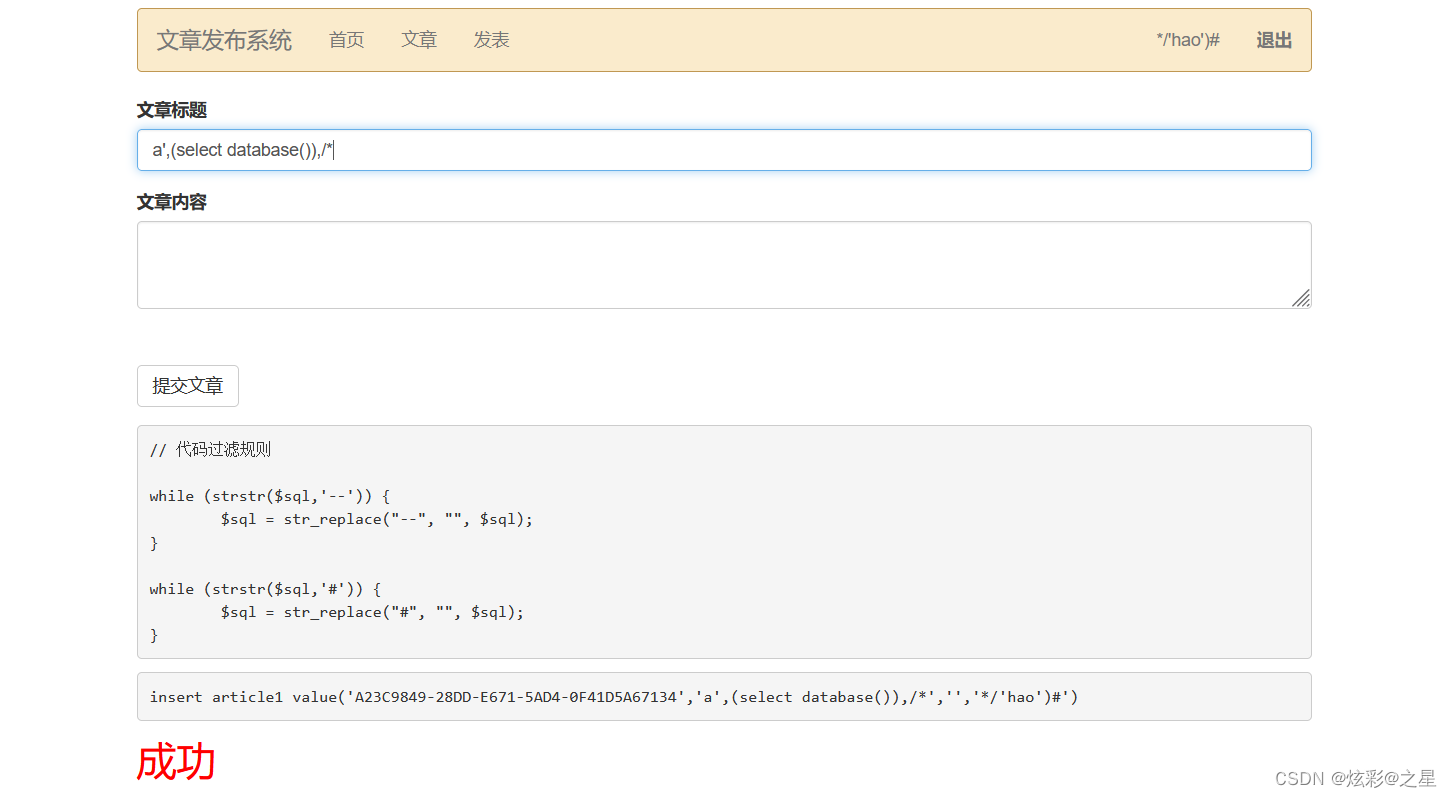Click 退出 to log out

(x=1274, y=40)
